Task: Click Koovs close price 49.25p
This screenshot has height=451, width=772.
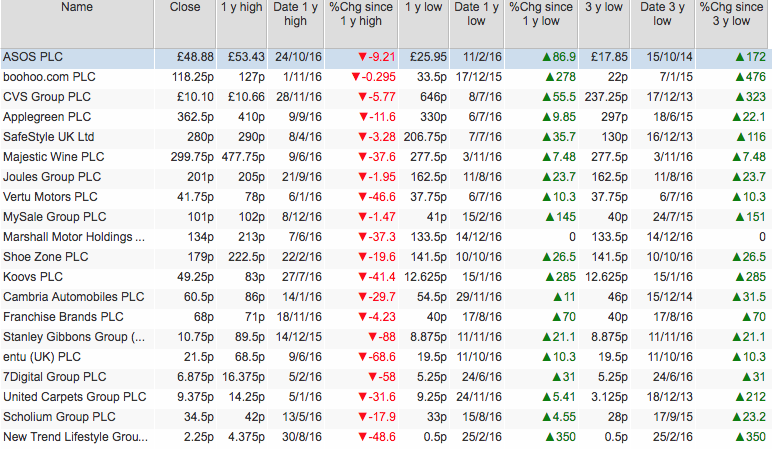Action: click(195, 277)
